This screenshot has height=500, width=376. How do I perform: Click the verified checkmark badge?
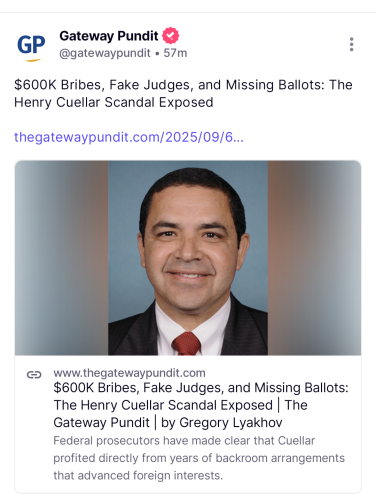170,35
